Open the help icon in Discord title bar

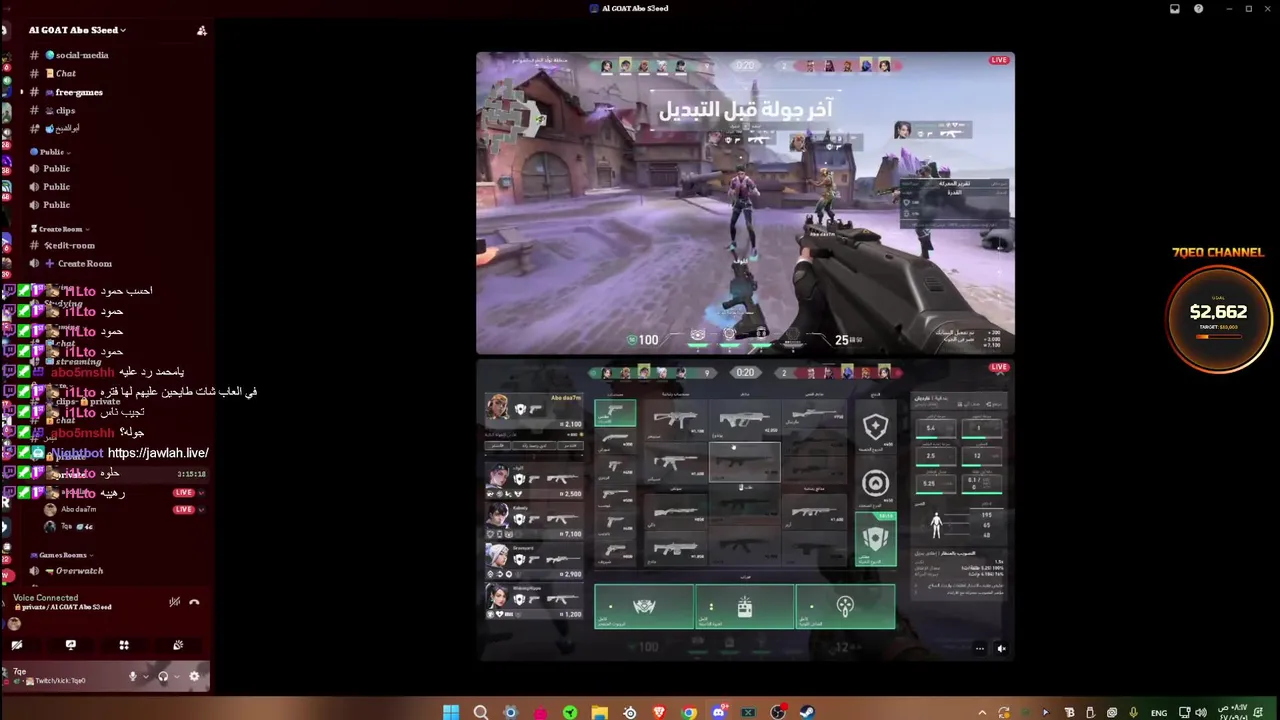coord(1198,9)
